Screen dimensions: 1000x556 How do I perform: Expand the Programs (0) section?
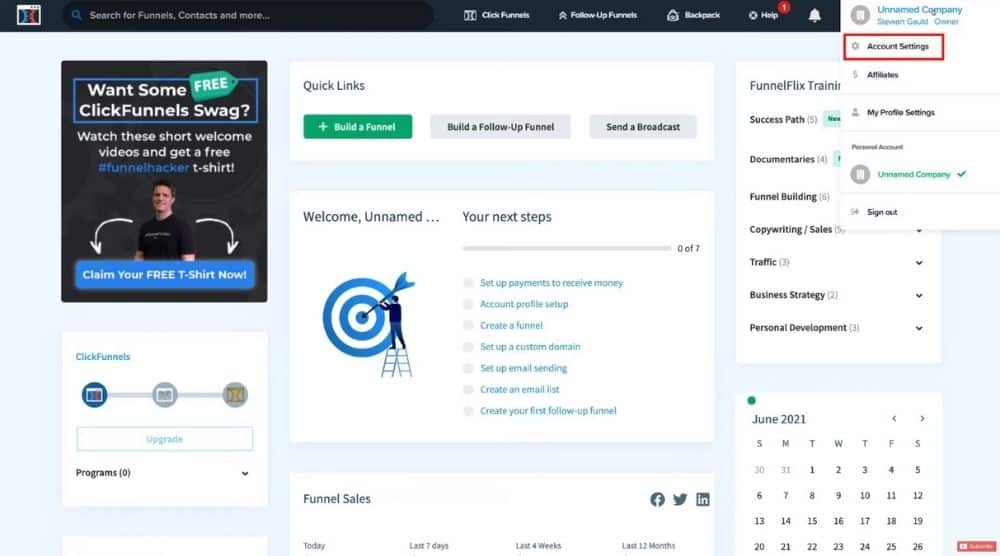pos(163,473)
